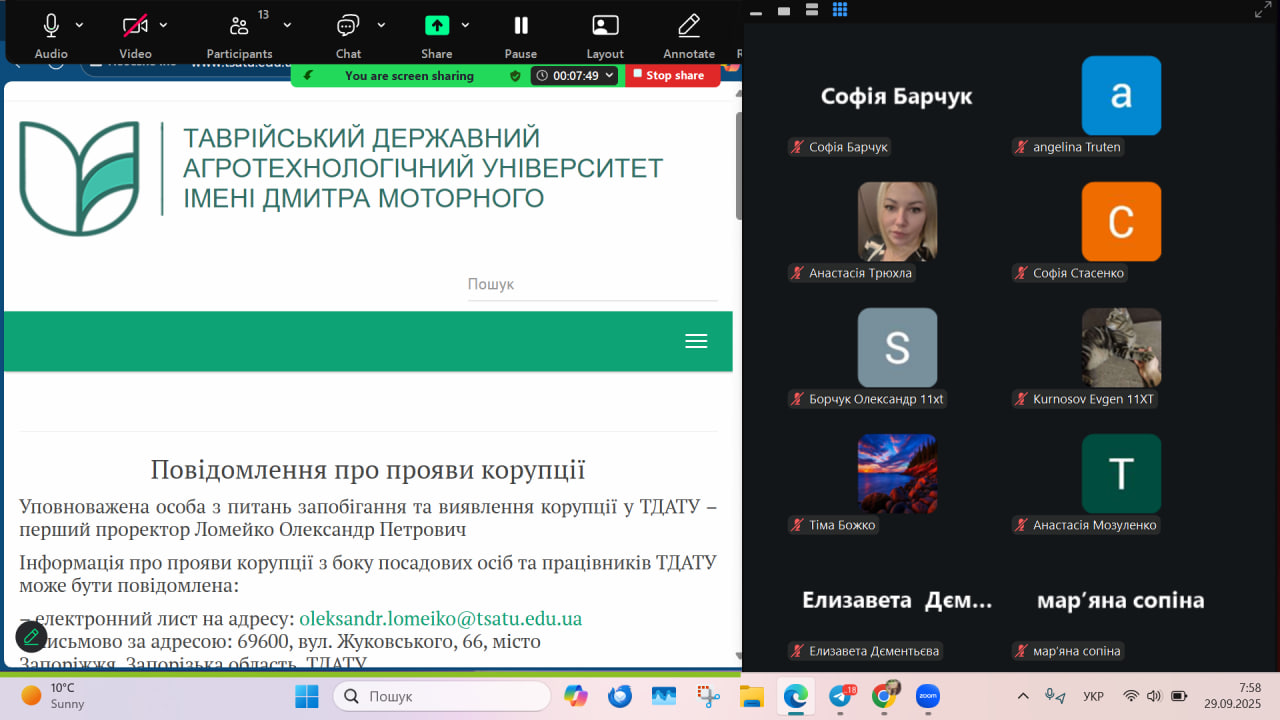Switch video panel to minimized strip view
Viewport: 1280px width, 720px height.
click(757, 11)
